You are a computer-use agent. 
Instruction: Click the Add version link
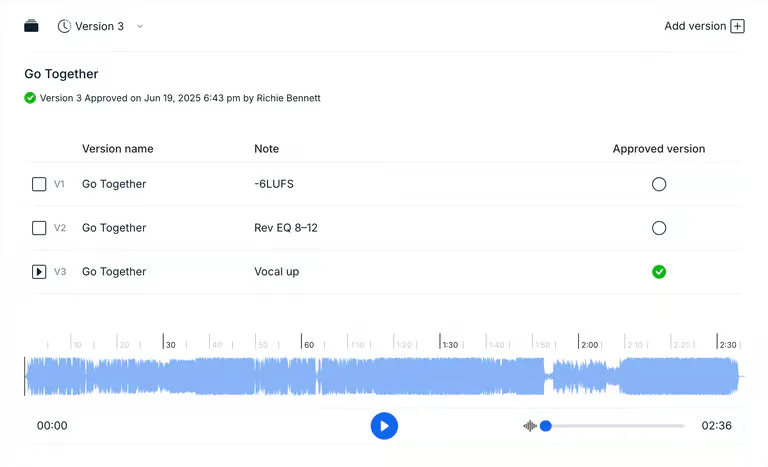click(695, 26)
